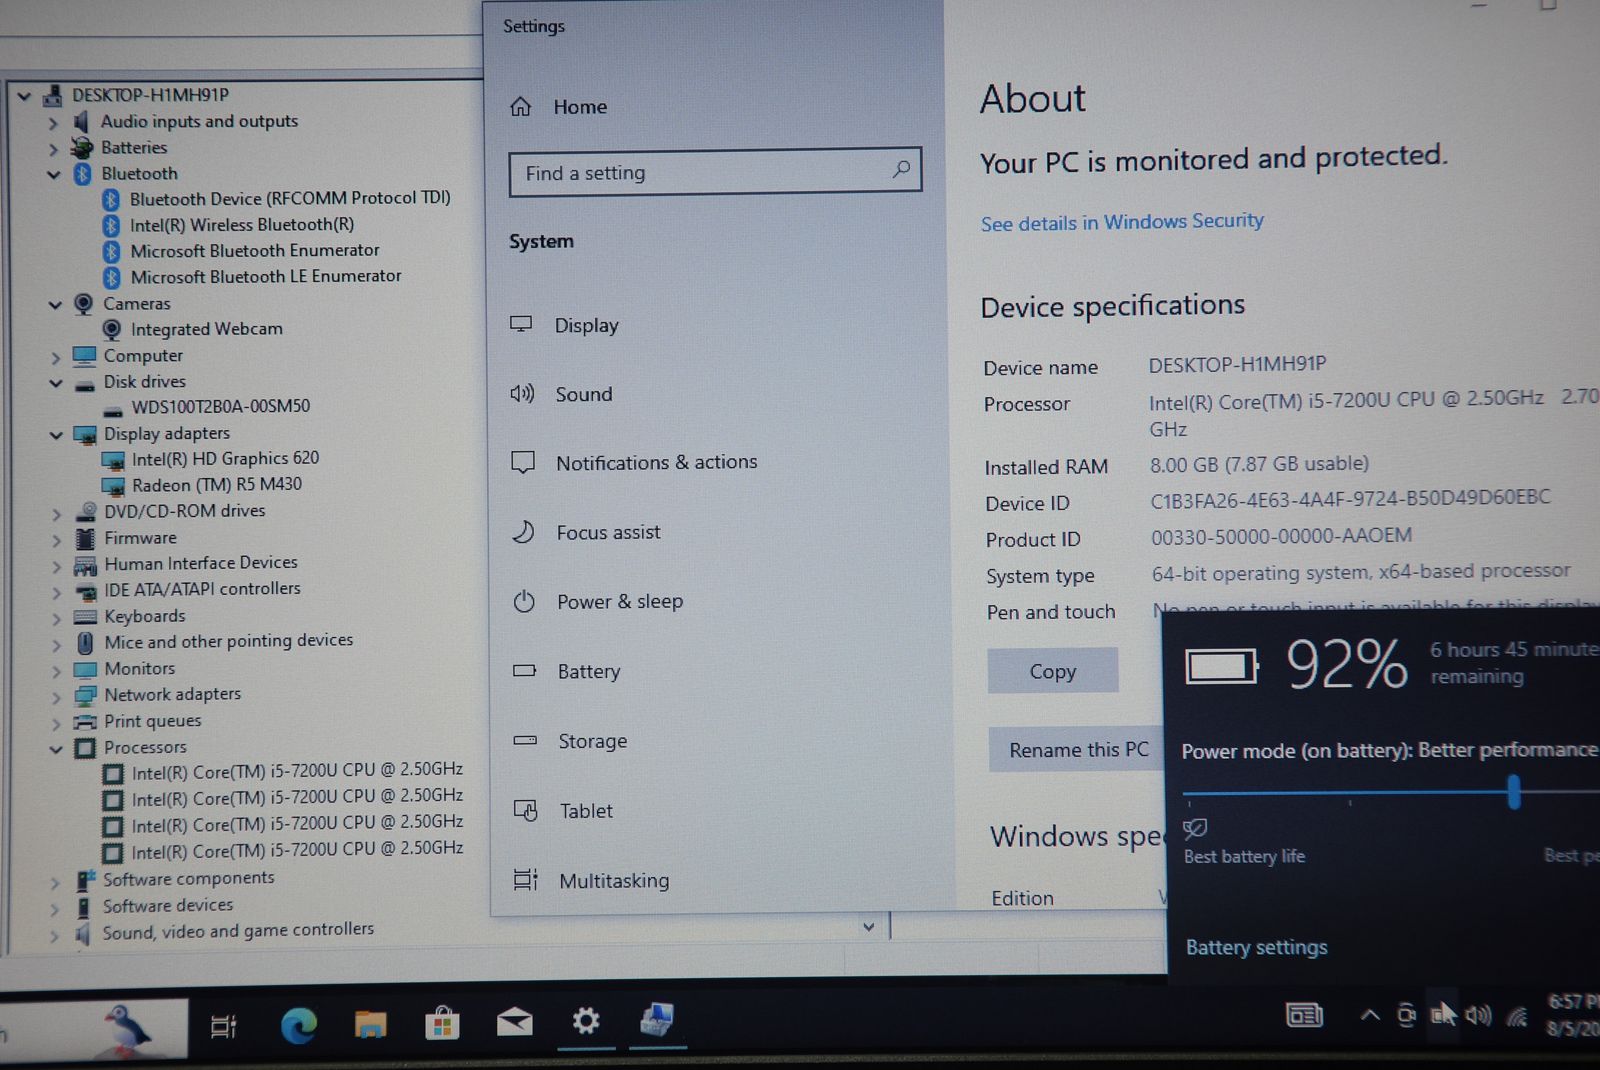Viewport: 1600px width, 1070px height.
Task: Open File Explorer from the taskbar
Action: 370,1024
